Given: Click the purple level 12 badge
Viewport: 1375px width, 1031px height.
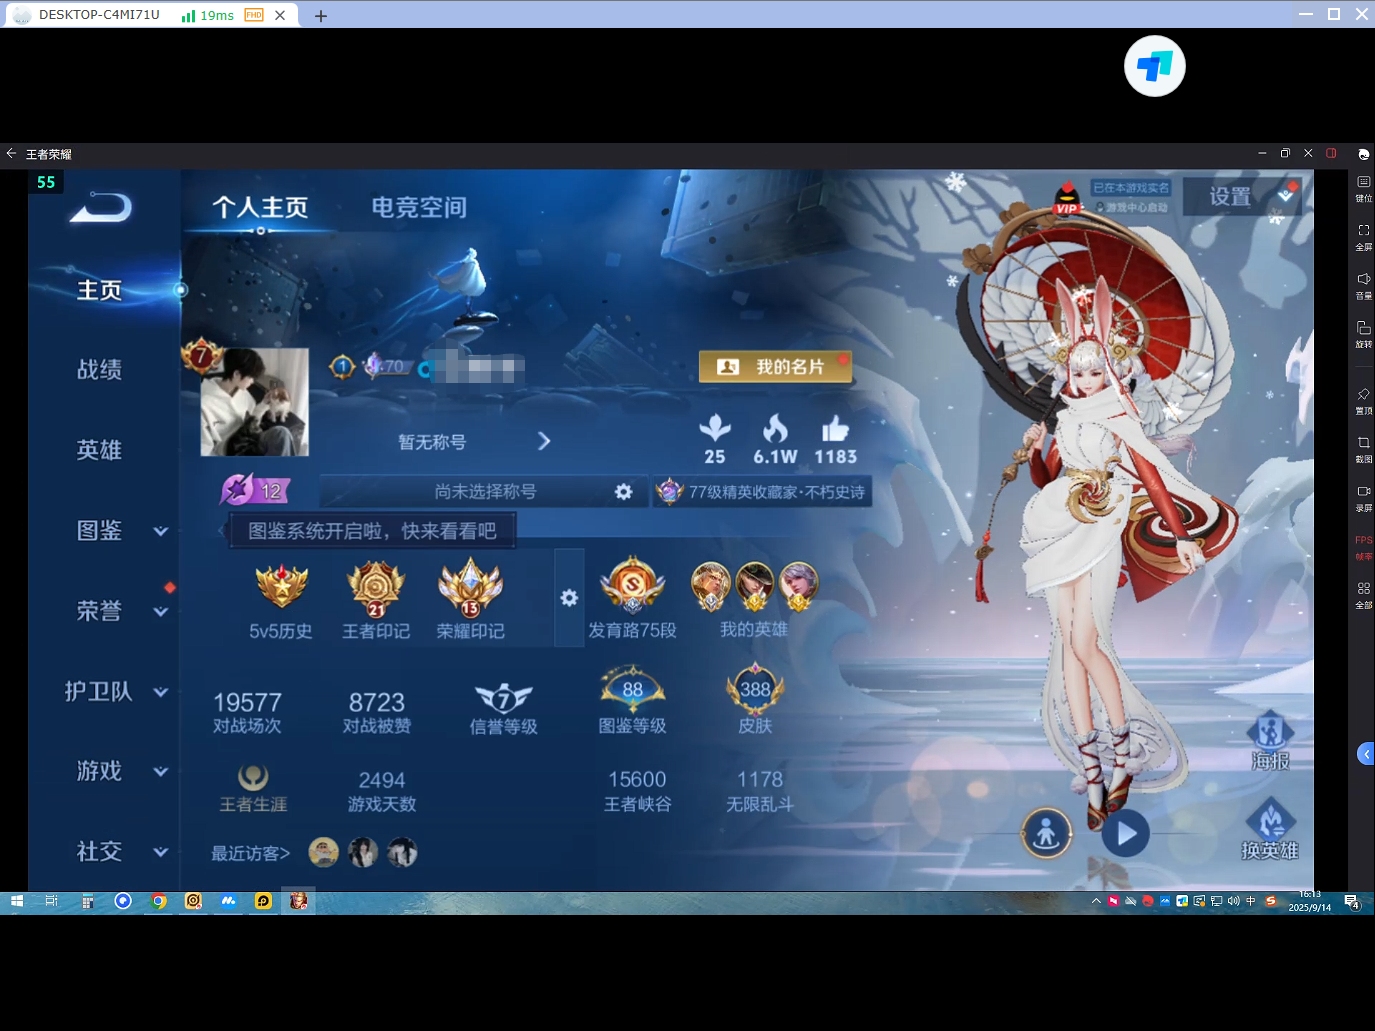Looking at the screenshot, I should [x=255, y=490].
